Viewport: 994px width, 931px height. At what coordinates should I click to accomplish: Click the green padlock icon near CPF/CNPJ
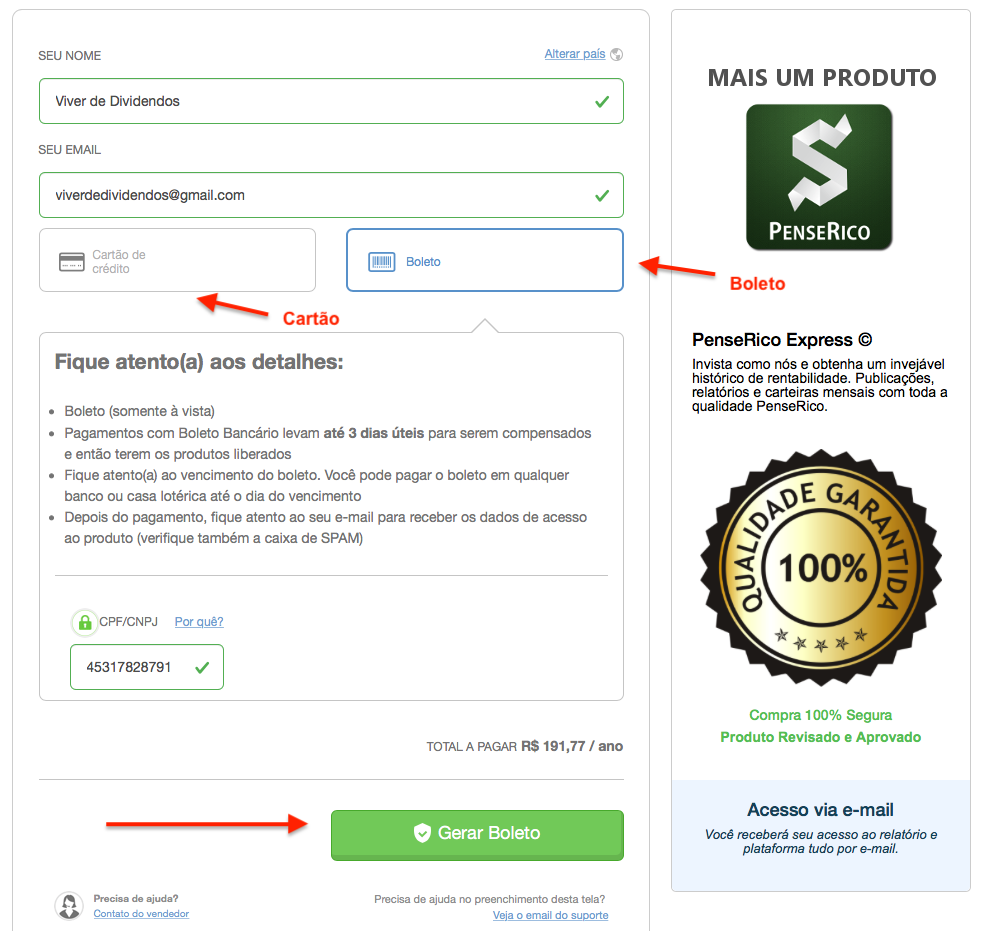(84, 622)
